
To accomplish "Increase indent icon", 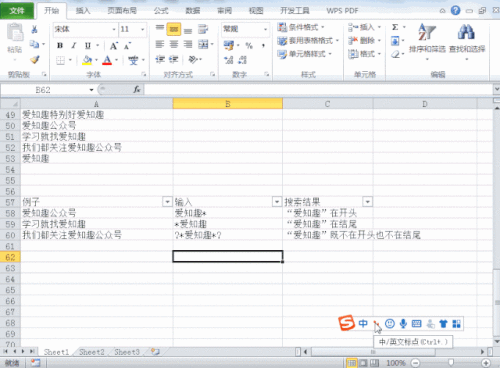I will [174, 59].
